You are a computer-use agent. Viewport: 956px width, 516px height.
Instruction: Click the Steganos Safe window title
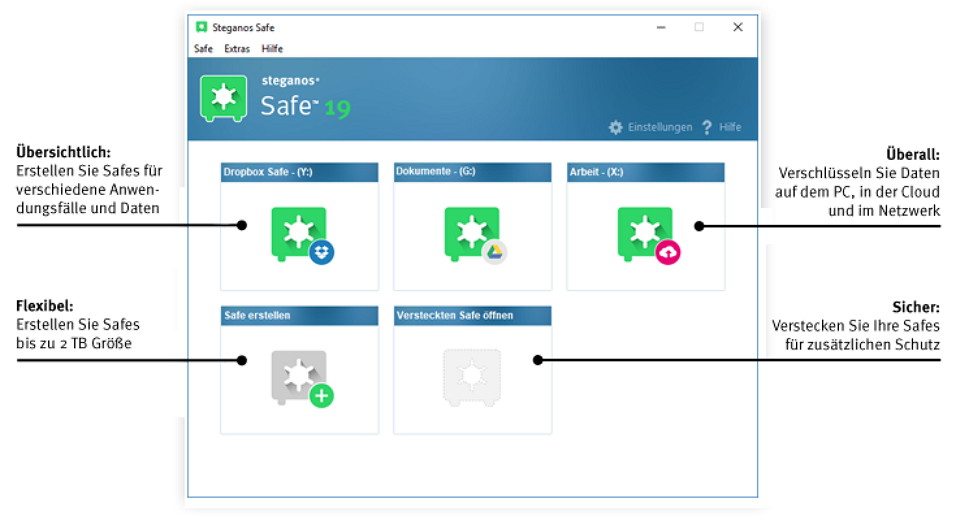coord(243,27)
